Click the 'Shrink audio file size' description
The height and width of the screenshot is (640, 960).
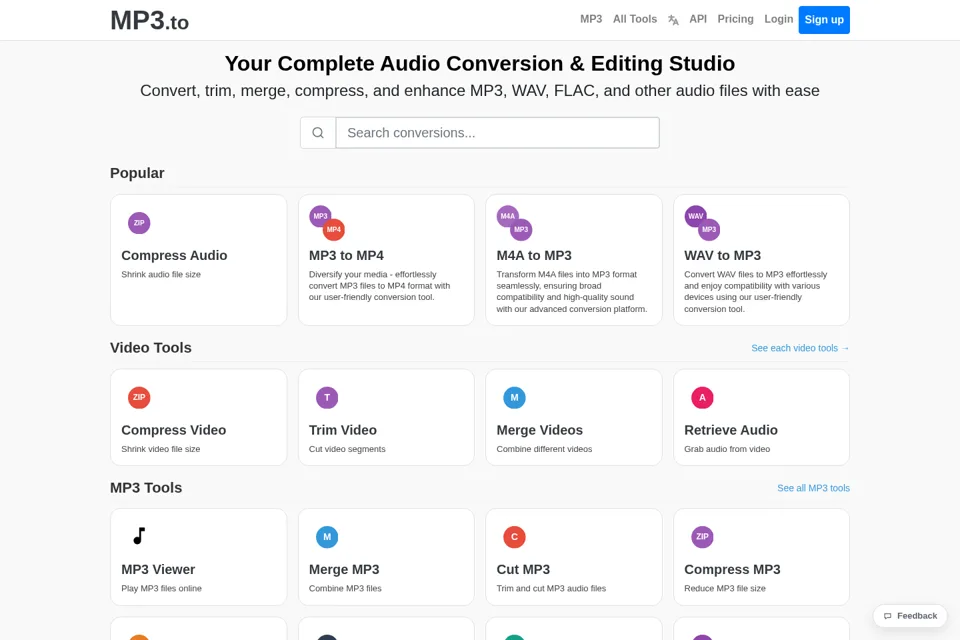pos(161,274)
